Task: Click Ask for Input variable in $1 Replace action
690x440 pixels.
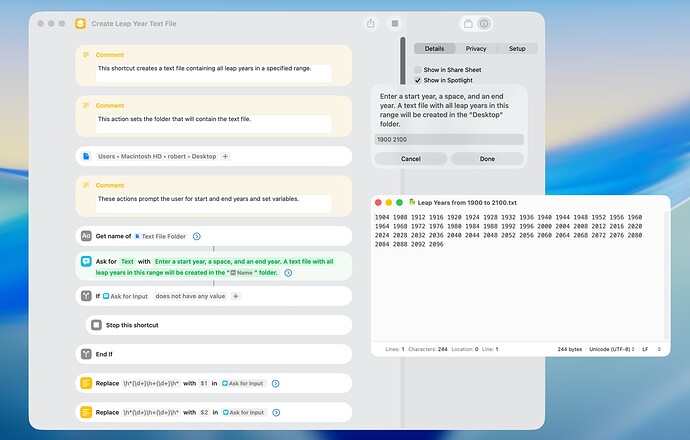Action: click(243, 383)
